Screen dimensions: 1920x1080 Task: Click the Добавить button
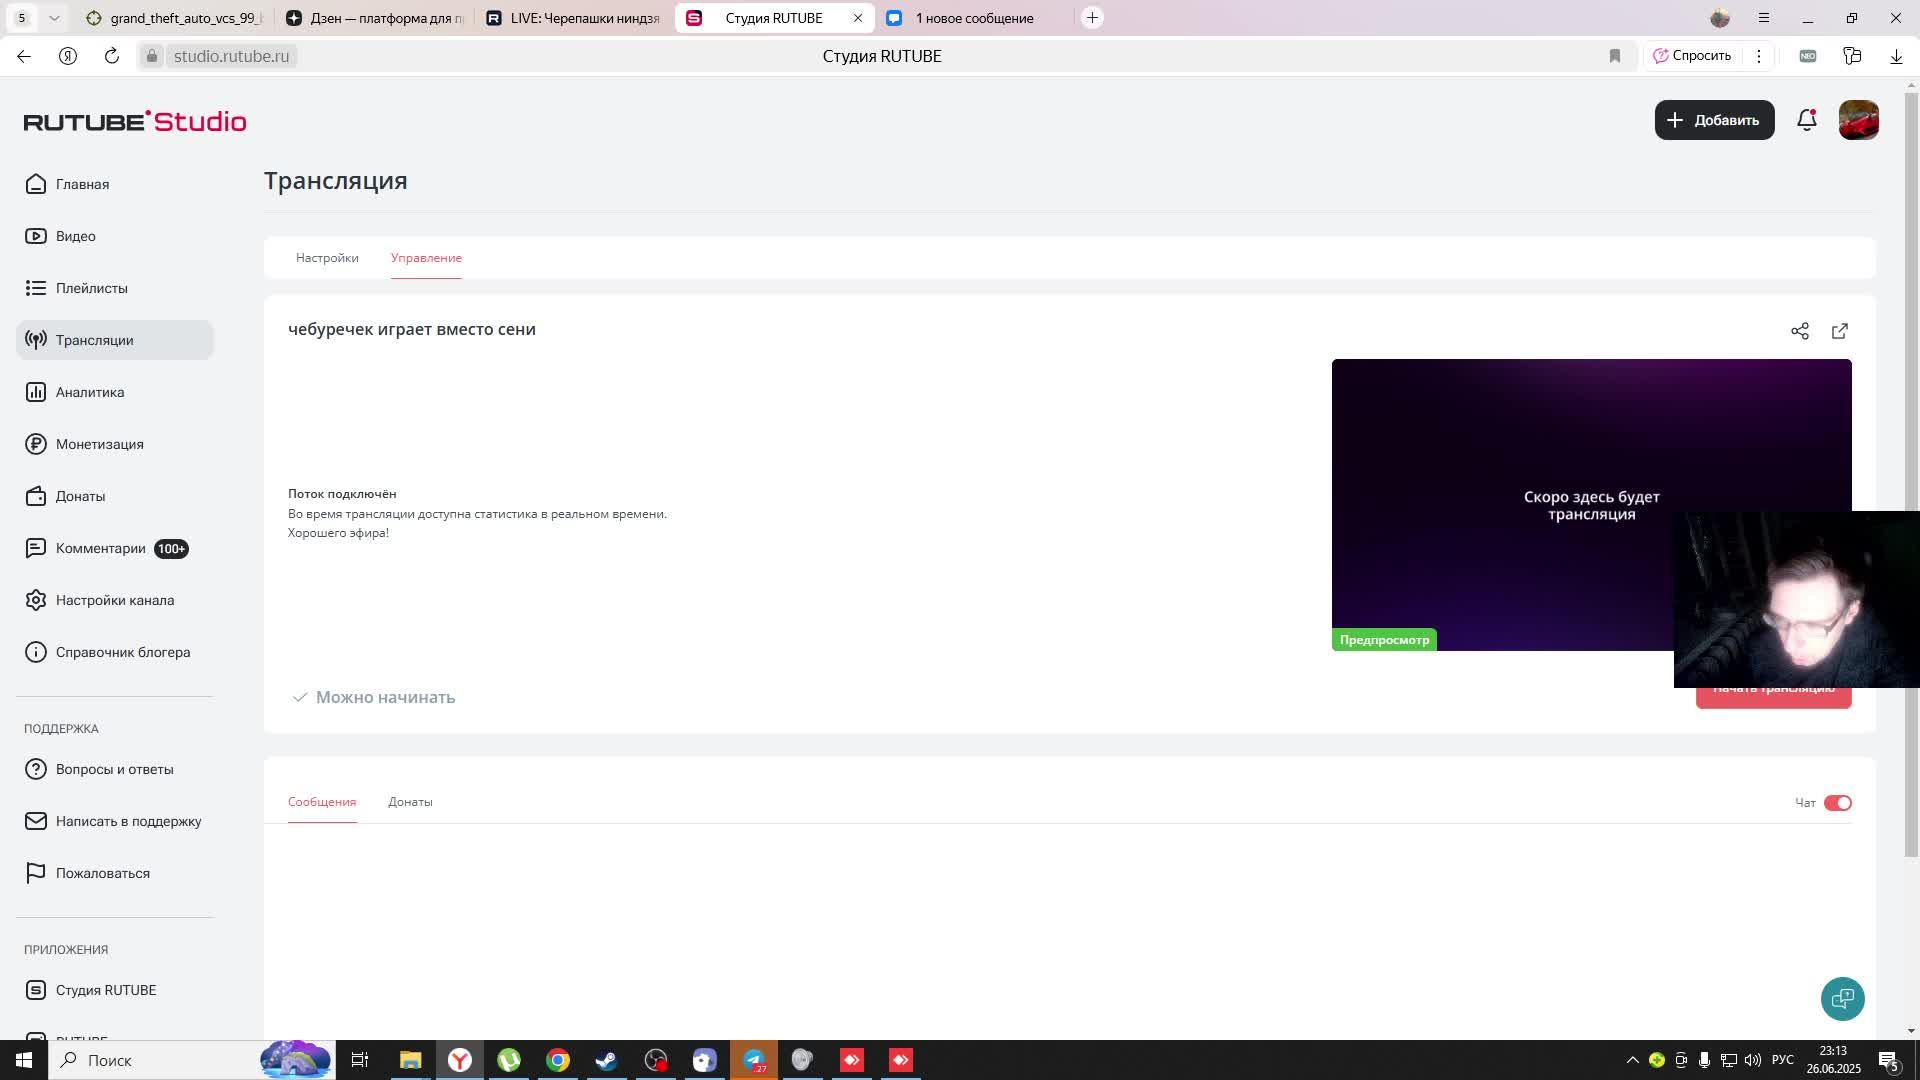[1714, 120]
